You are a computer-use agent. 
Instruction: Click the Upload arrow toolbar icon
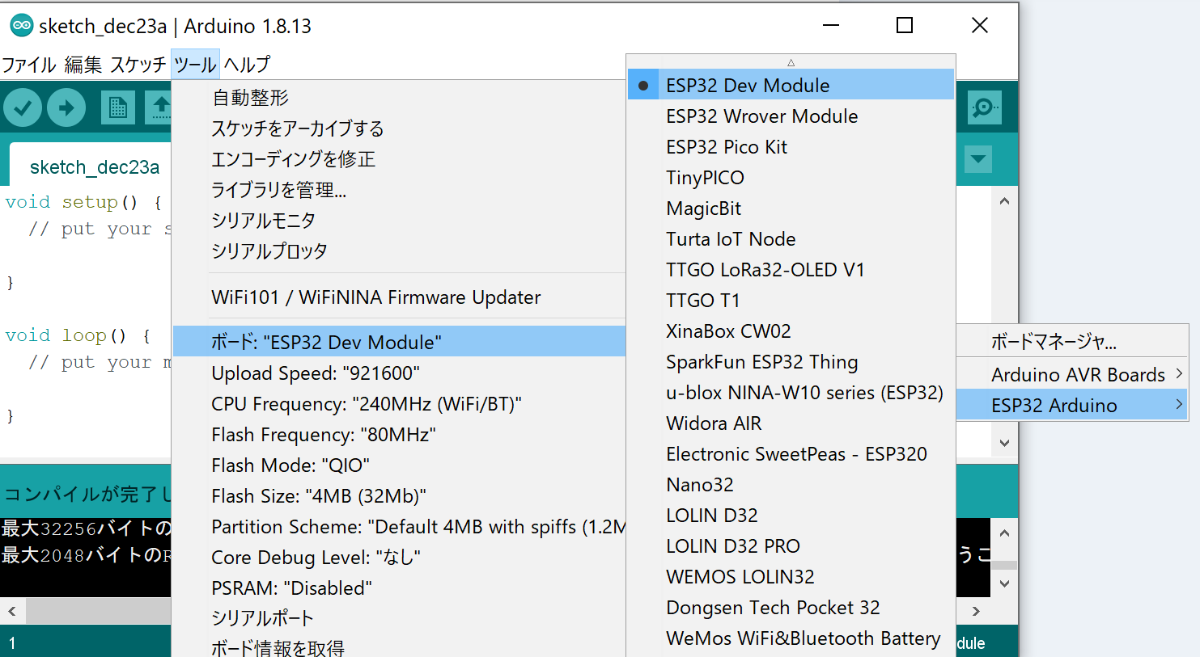tap(66, 107)
